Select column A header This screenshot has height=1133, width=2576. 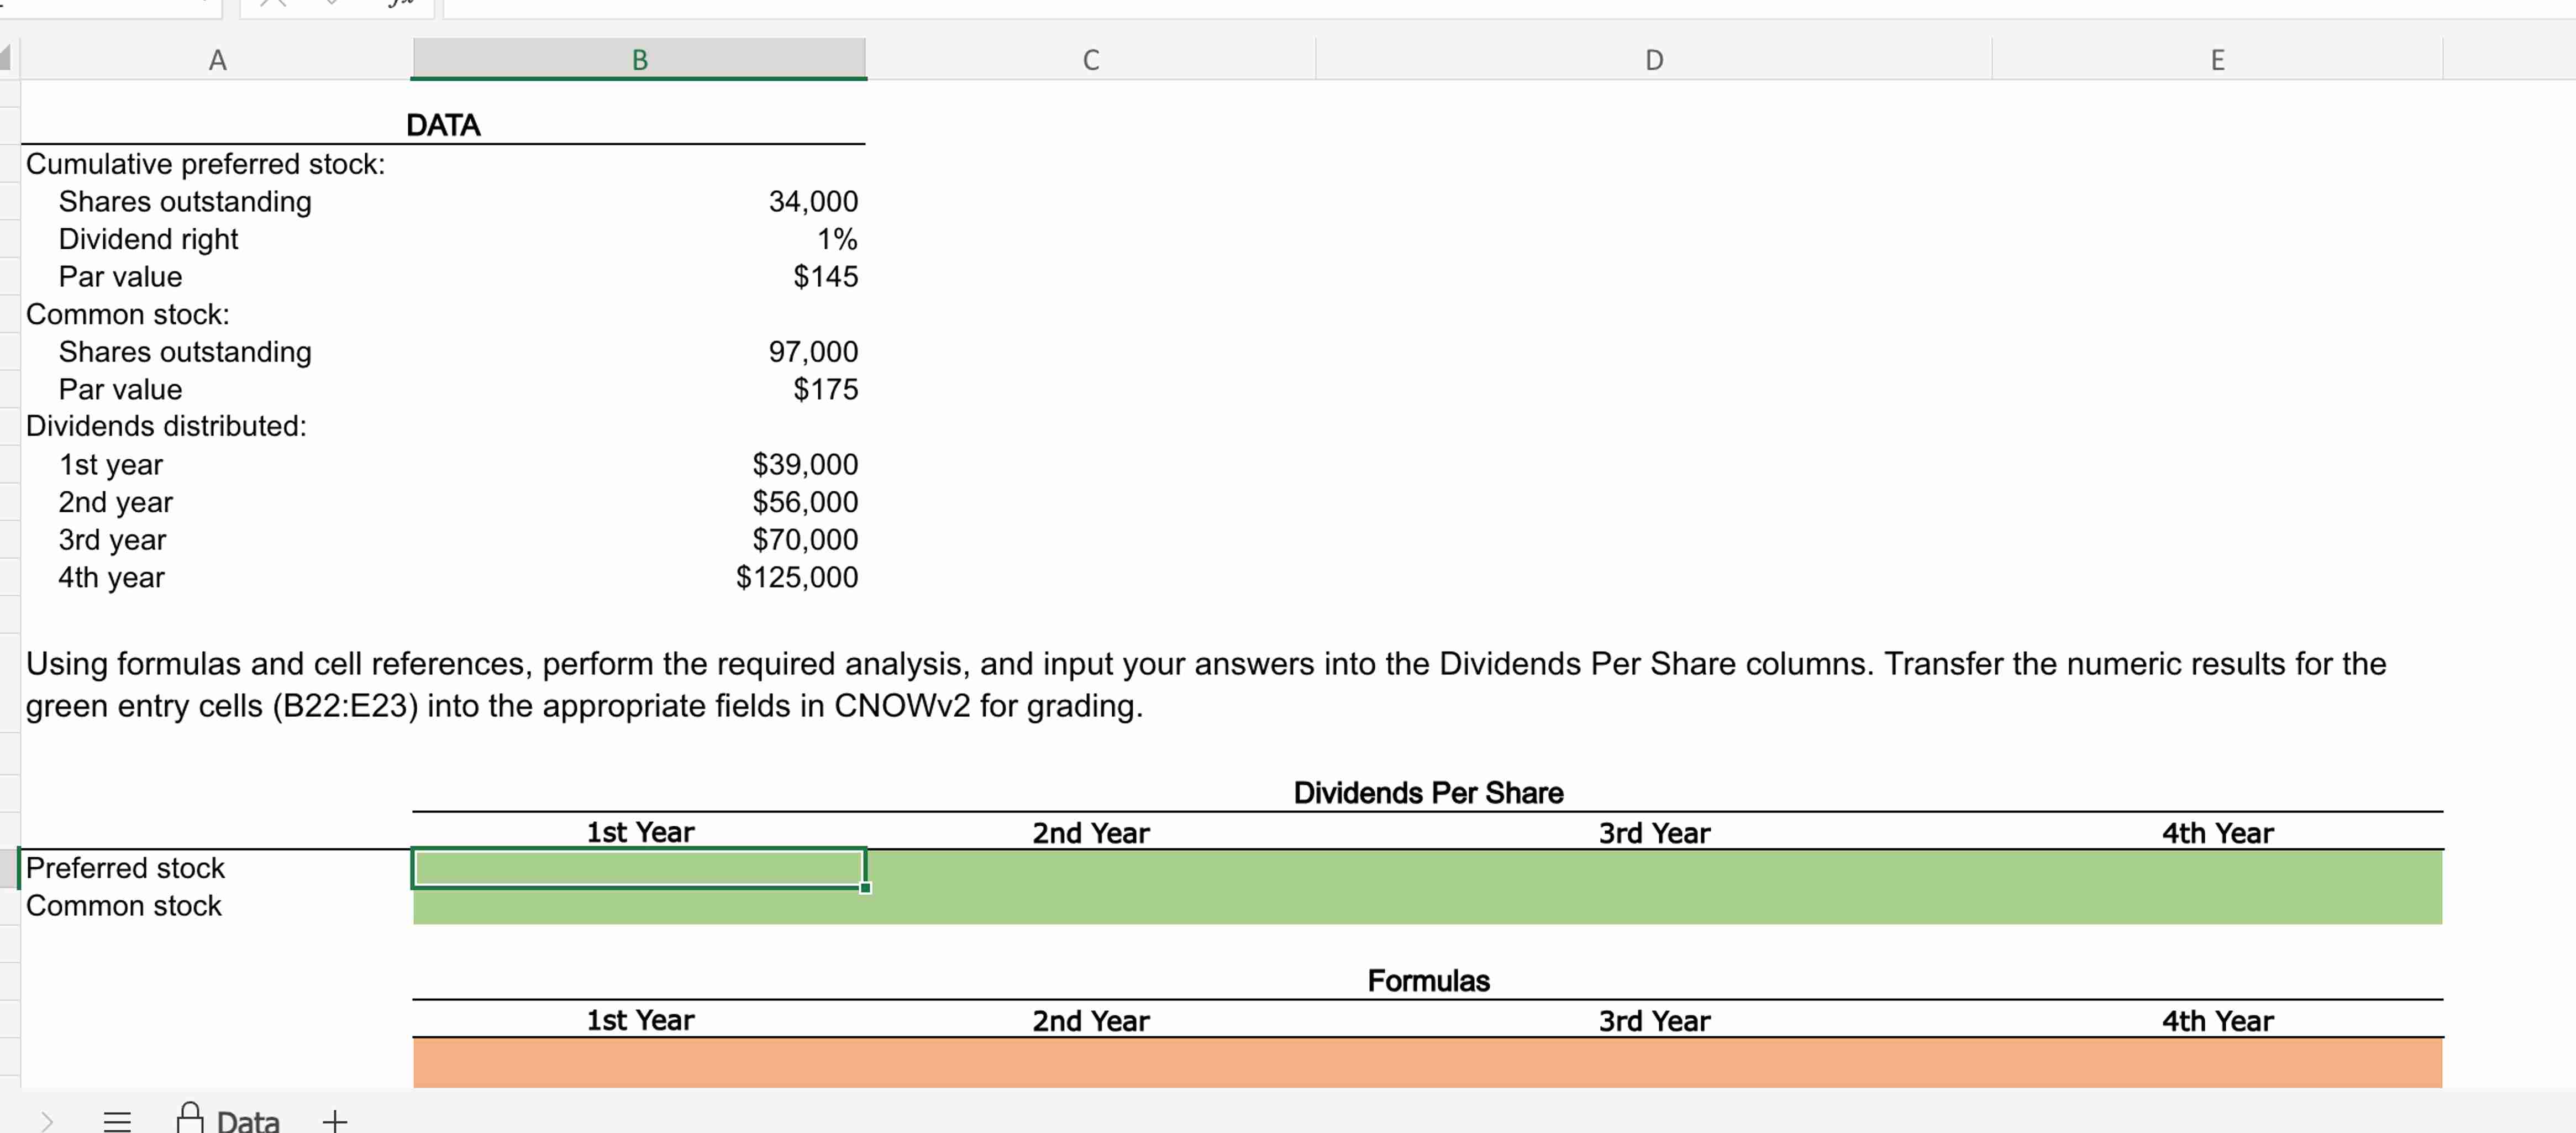point(217,60)
